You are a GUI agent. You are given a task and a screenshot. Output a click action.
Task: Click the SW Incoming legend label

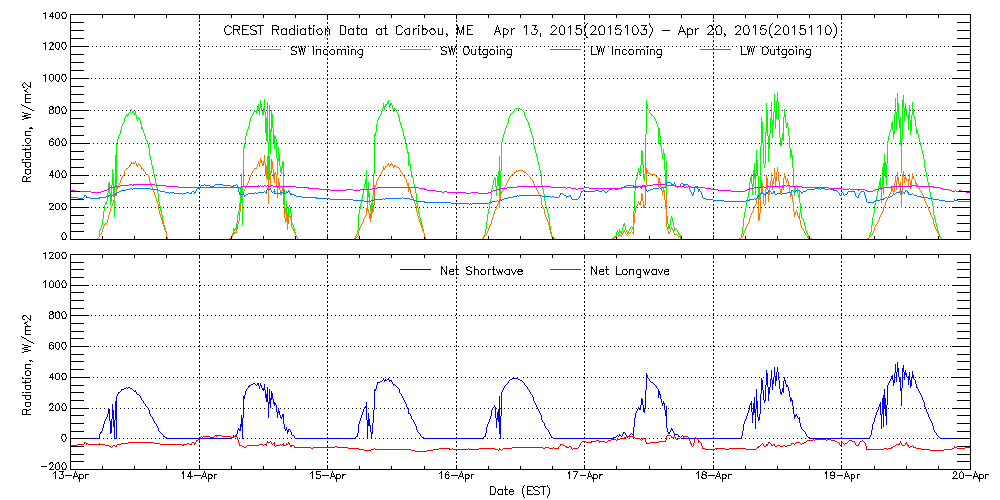(x=324, y=51)
